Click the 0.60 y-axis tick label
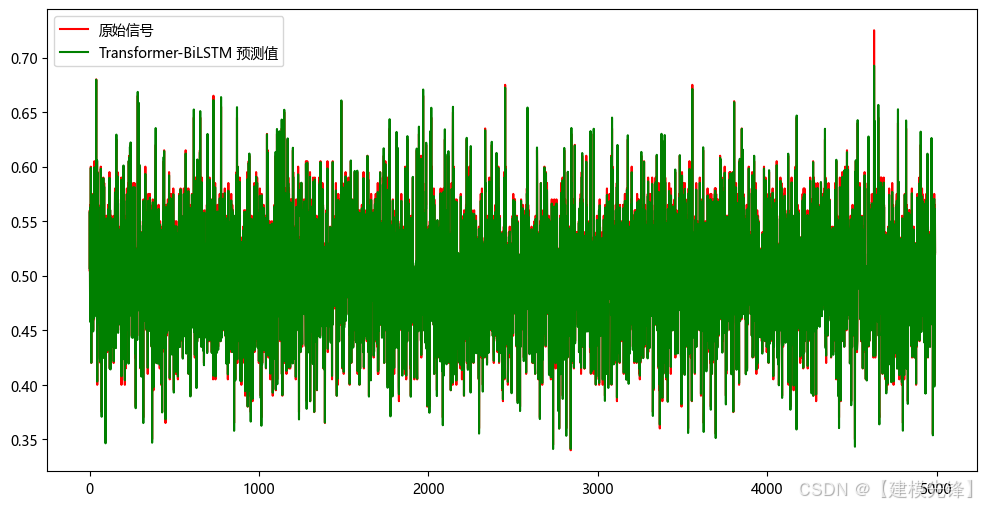The image size is (987, 507). coord(25,168)
